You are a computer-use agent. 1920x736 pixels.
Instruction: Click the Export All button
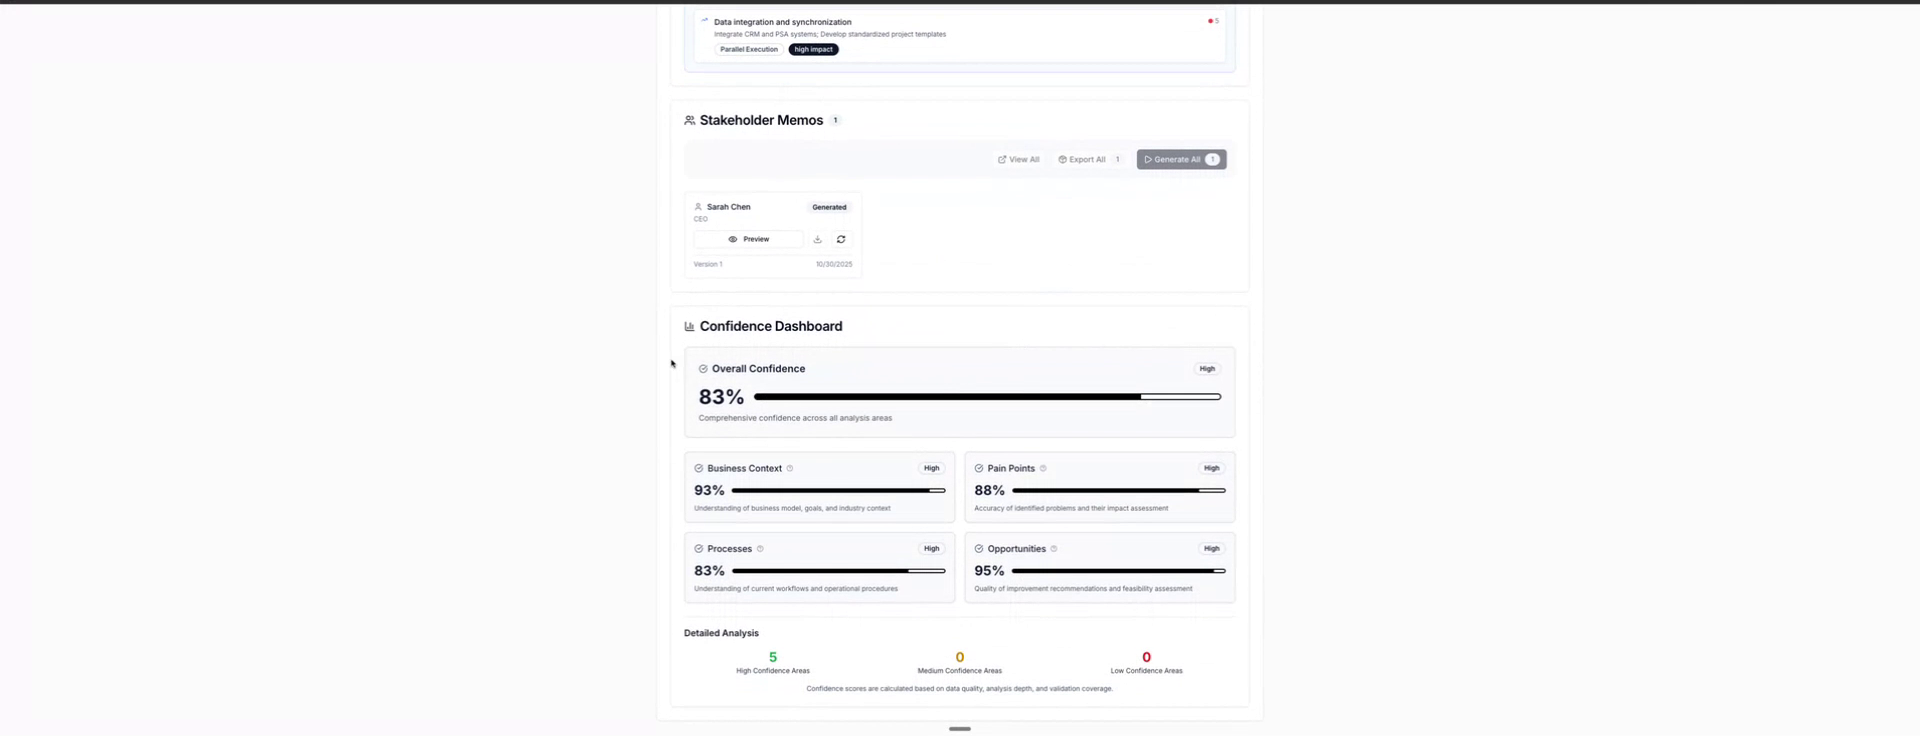click(1090, 159)
